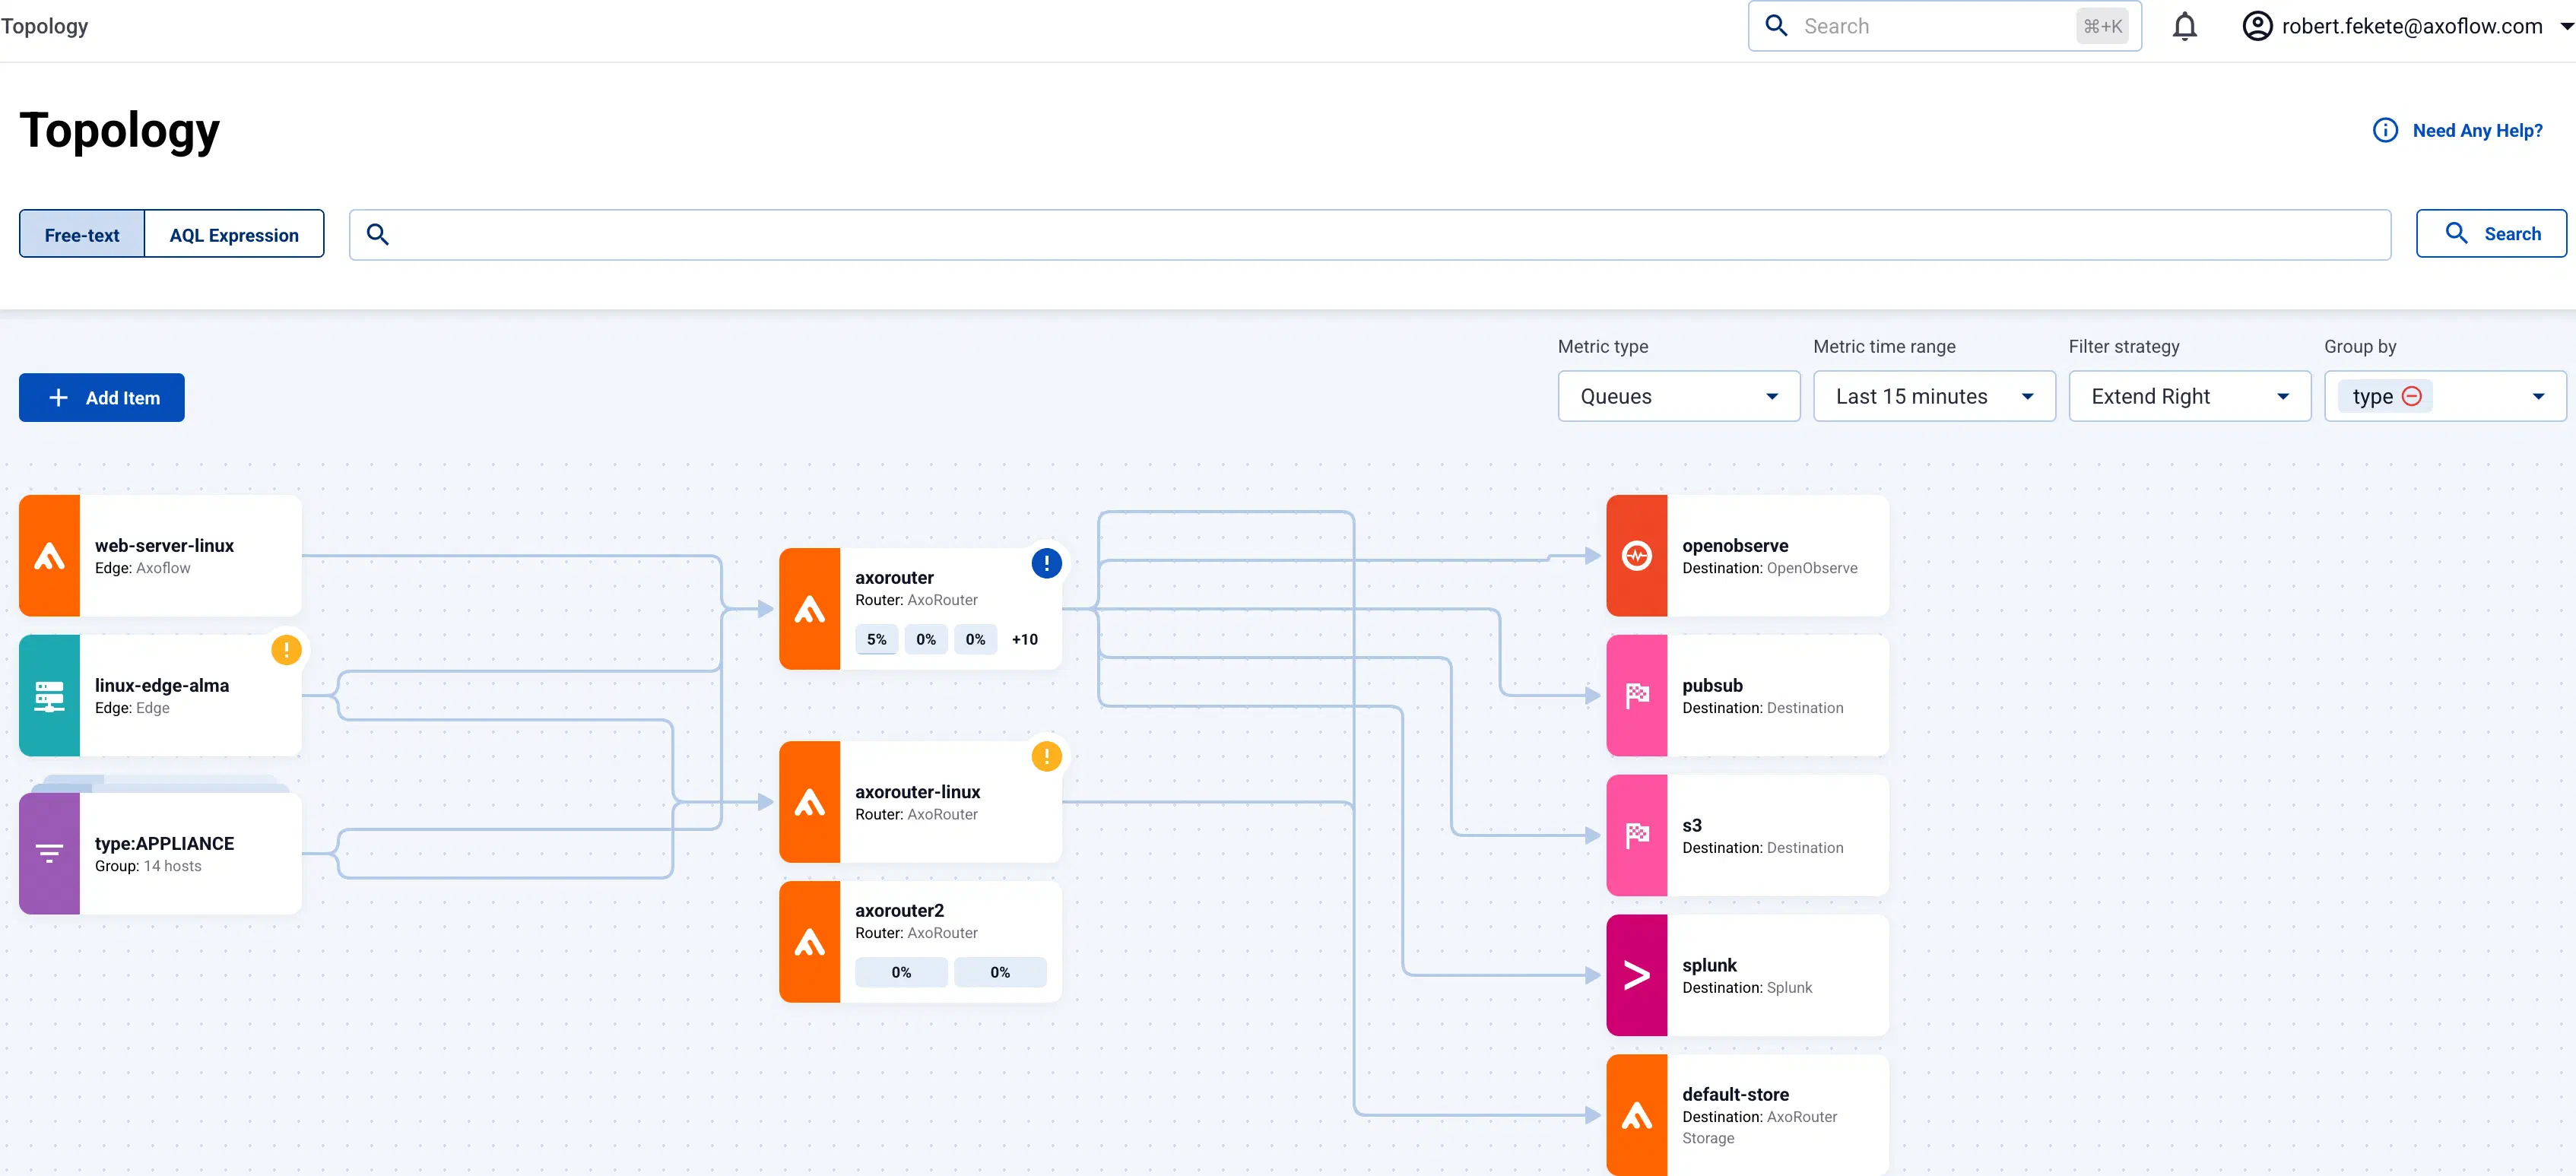The width and height of the screenshot is (2576, 1176).
Task: Switch to the AQL Expression mode
Action: pyautogui.click(x=234, y=235)
